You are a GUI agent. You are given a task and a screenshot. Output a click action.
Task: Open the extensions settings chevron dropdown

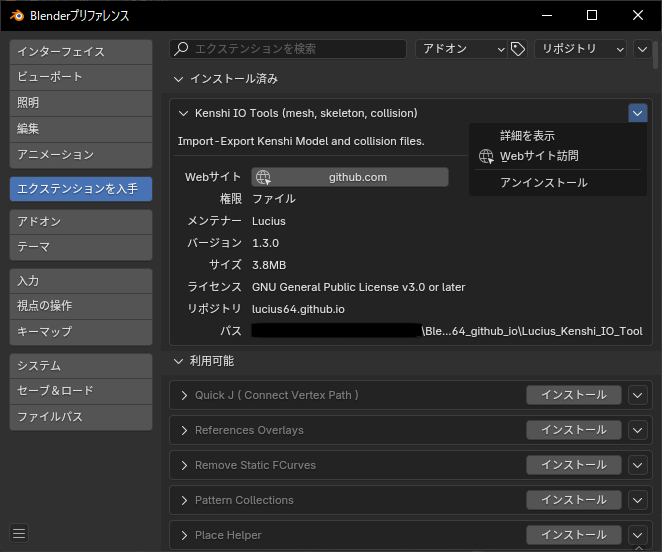642,49
